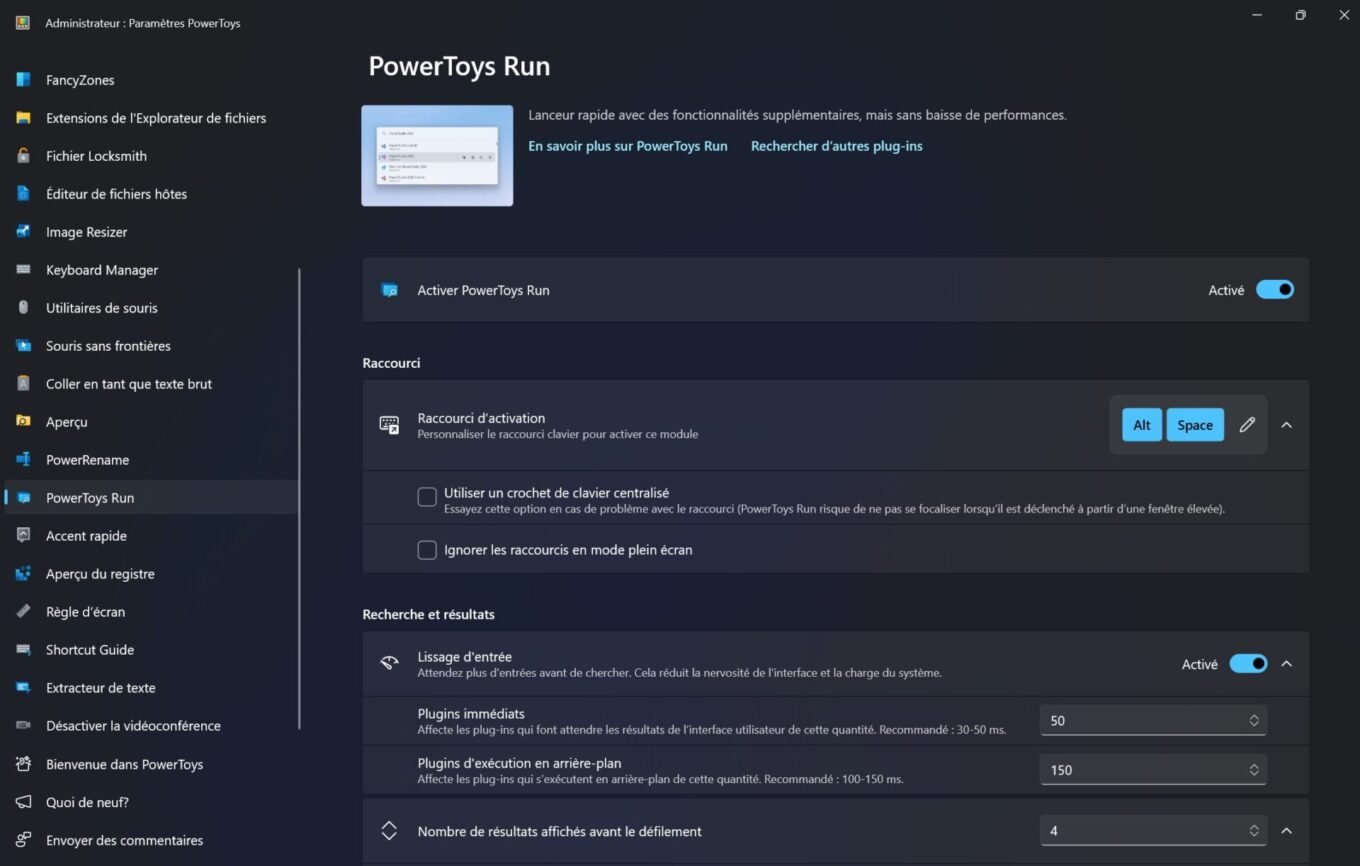
Task: Open the FancyZones settings page
Action: click(151, 80)
